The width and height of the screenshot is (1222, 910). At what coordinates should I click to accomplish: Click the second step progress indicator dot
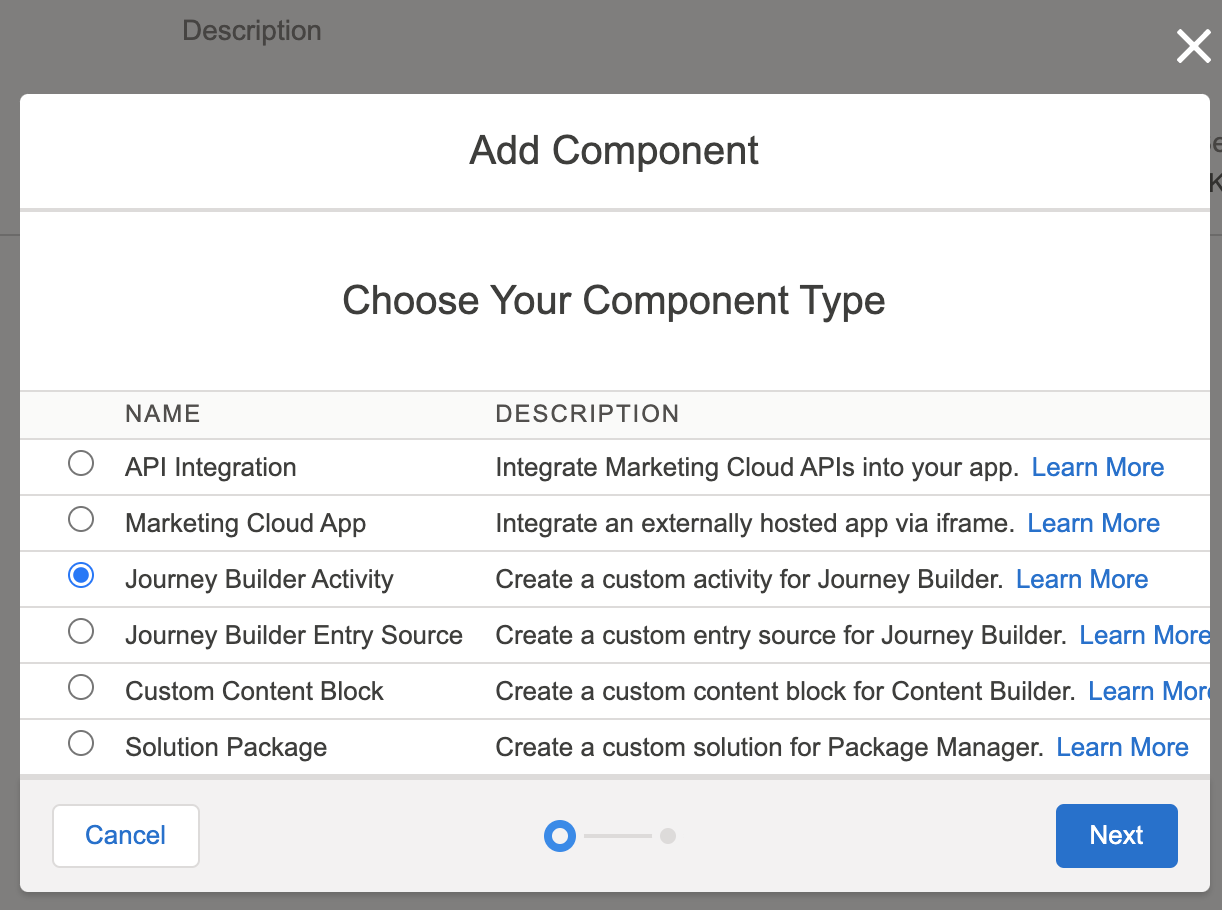coord(668,835)
